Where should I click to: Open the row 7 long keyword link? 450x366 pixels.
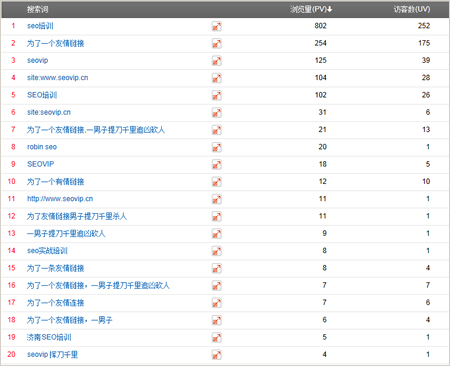[x=96, y=130]
